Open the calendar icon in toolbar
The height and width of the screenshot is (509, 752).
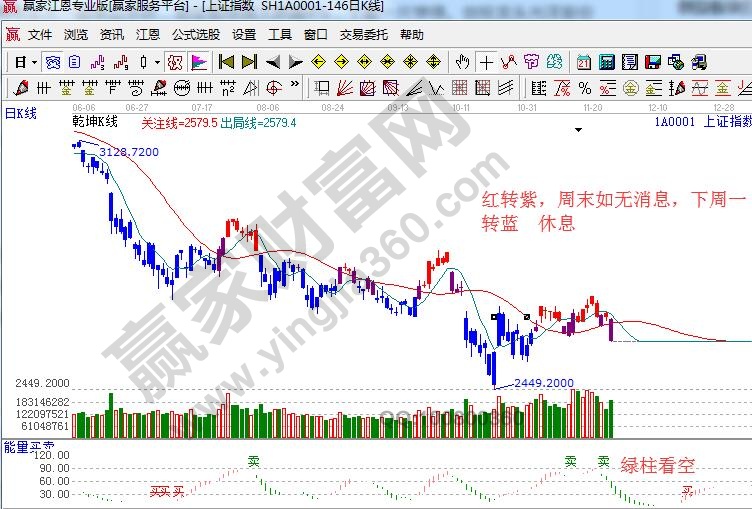tap(584, 62)
